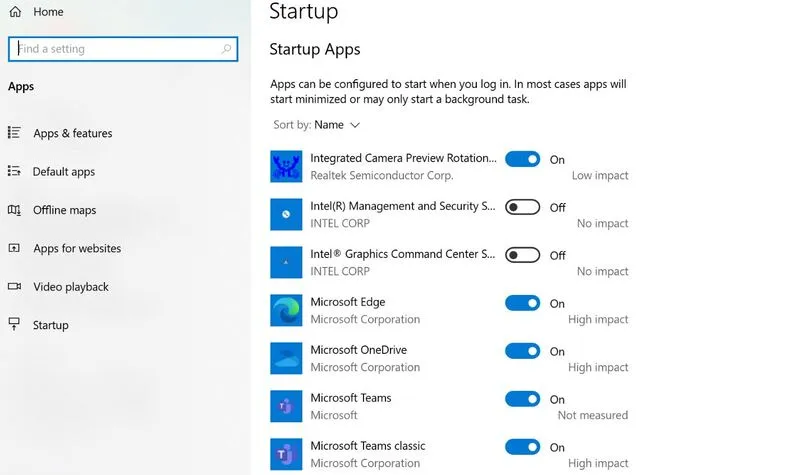Screen dimensions: 800x475
Task: Switch off Microsoft Teams classic toggle
Action: 522,447
